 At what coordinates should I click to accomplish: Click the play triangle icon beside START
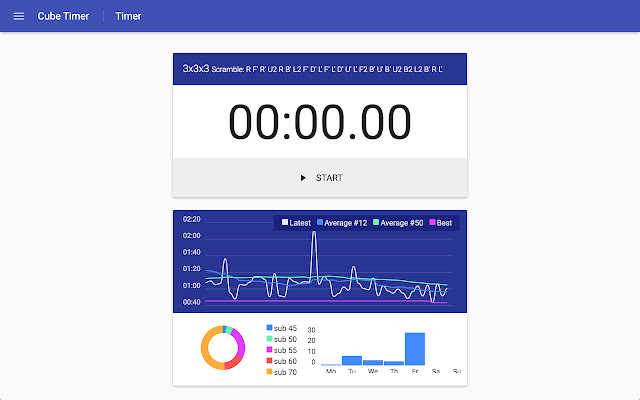(303, 178)
